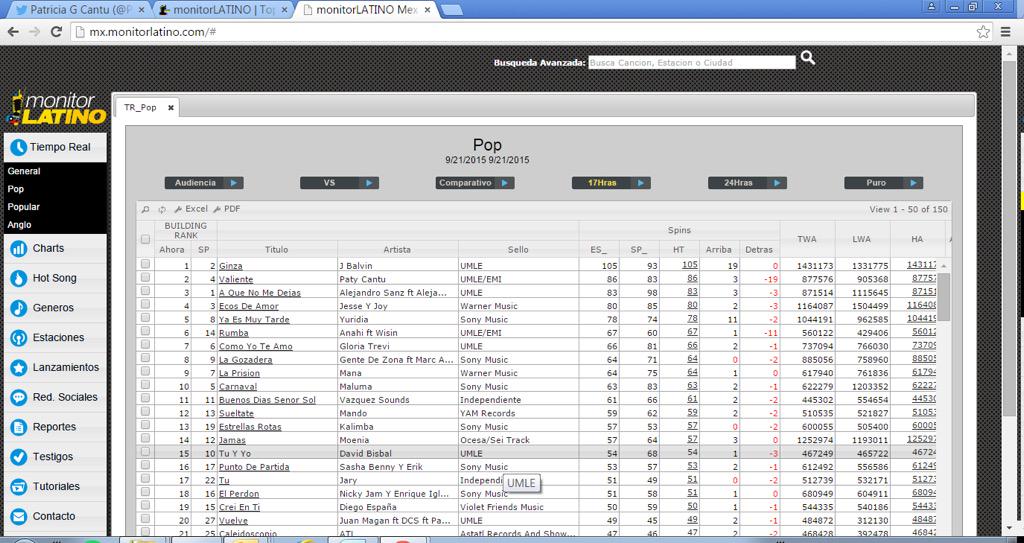Toggle select-all checkbox in table header
Screen dimensions: 1024x543
(146, 239)
